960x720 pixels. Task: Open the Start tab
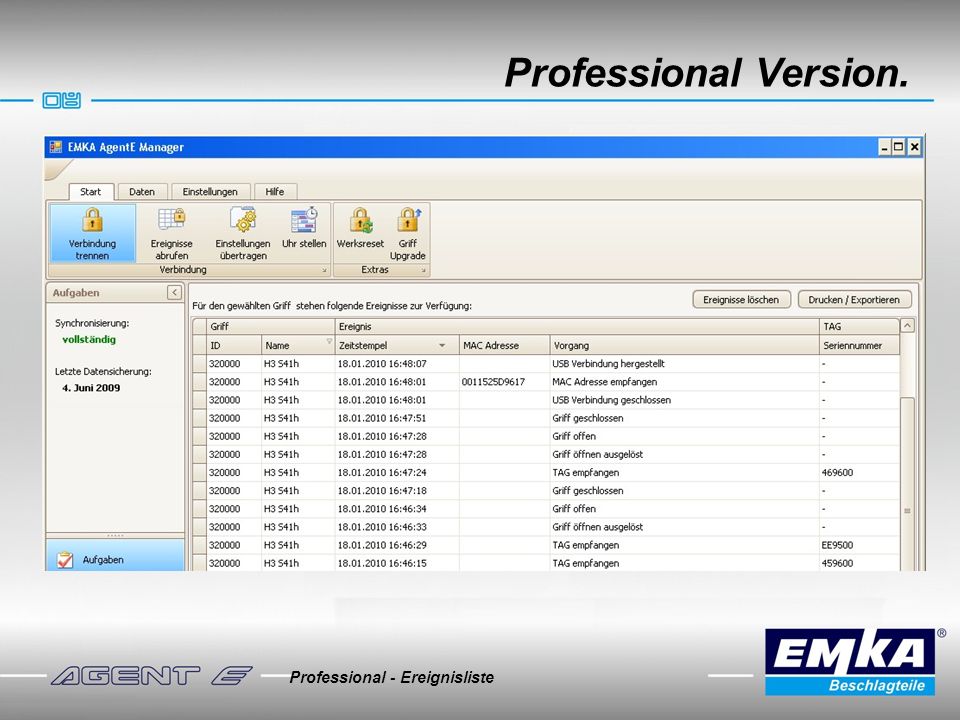point(91,192)
